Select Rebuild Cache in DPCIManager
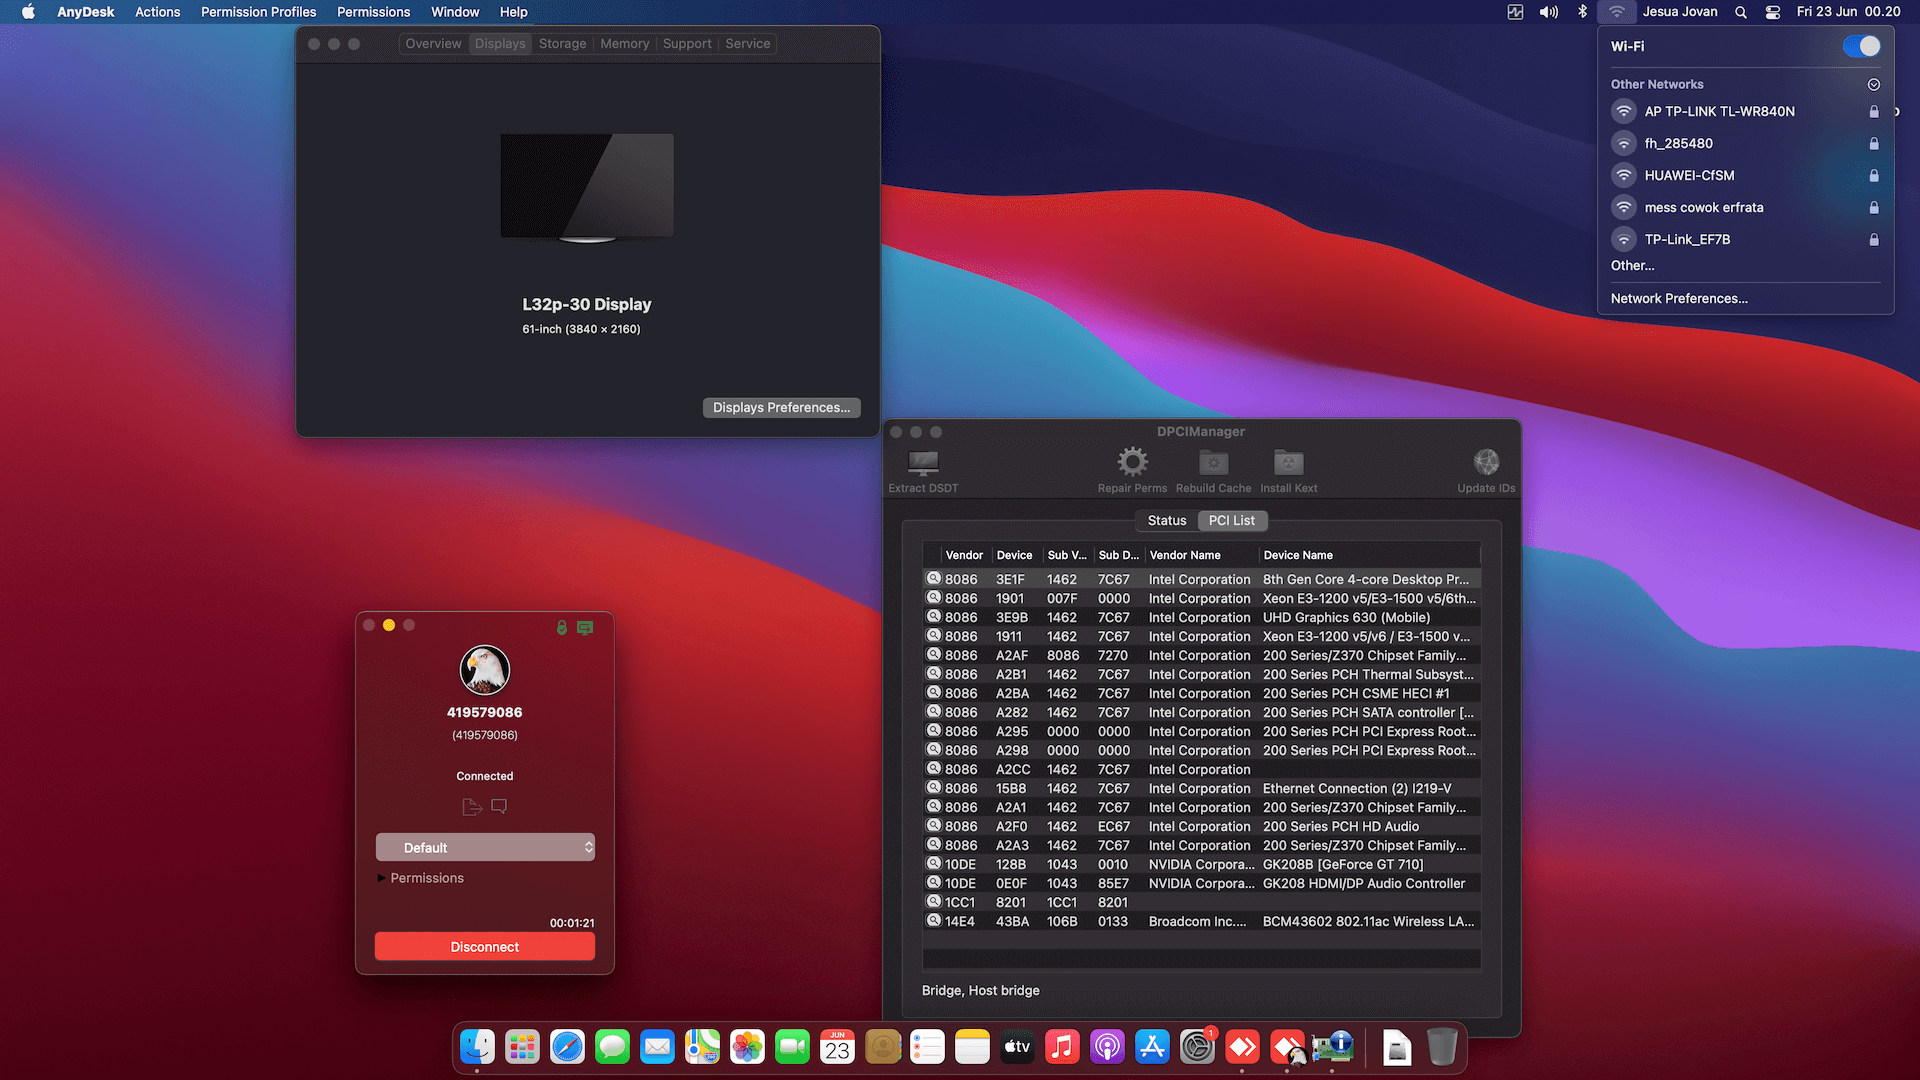 pyautogui.click(x=1213, y=460)
